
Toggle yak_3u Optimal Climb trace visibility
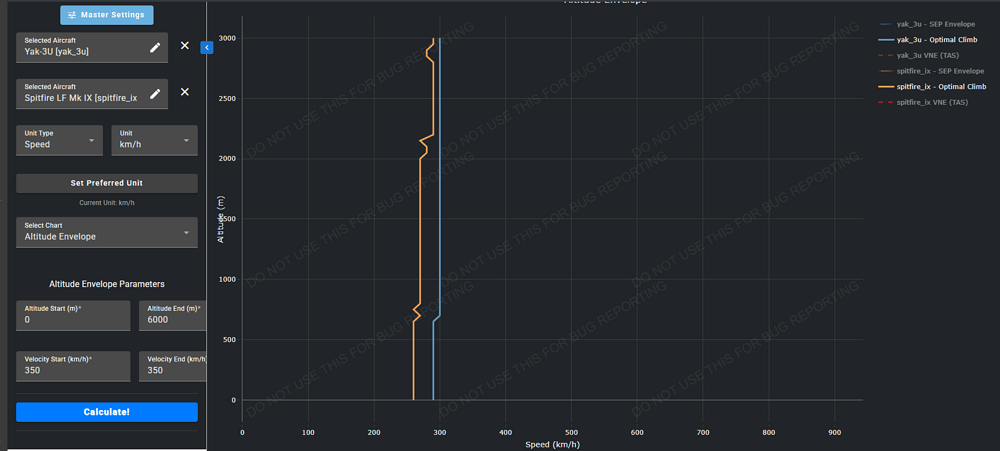click(x=941, y=39)
